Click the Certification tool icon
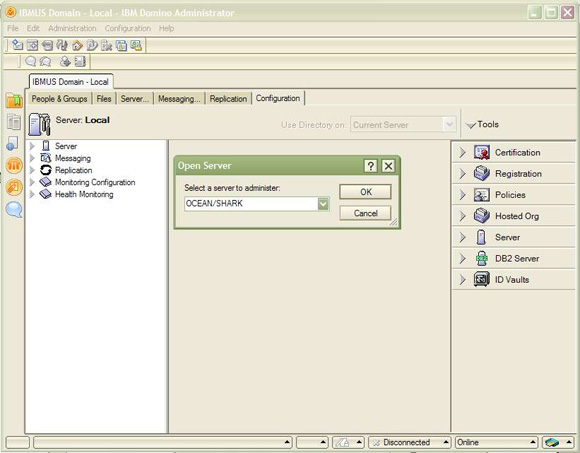580x453 pixels. 482,152
